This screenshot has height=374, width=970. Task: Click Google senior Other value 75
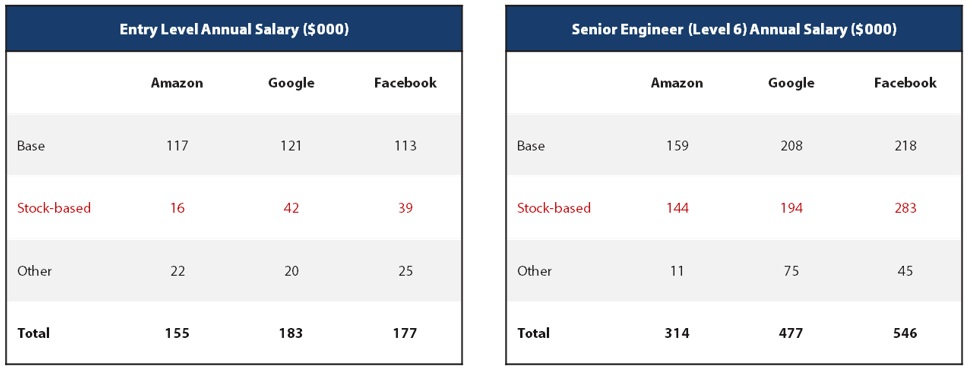coord(791,271)
